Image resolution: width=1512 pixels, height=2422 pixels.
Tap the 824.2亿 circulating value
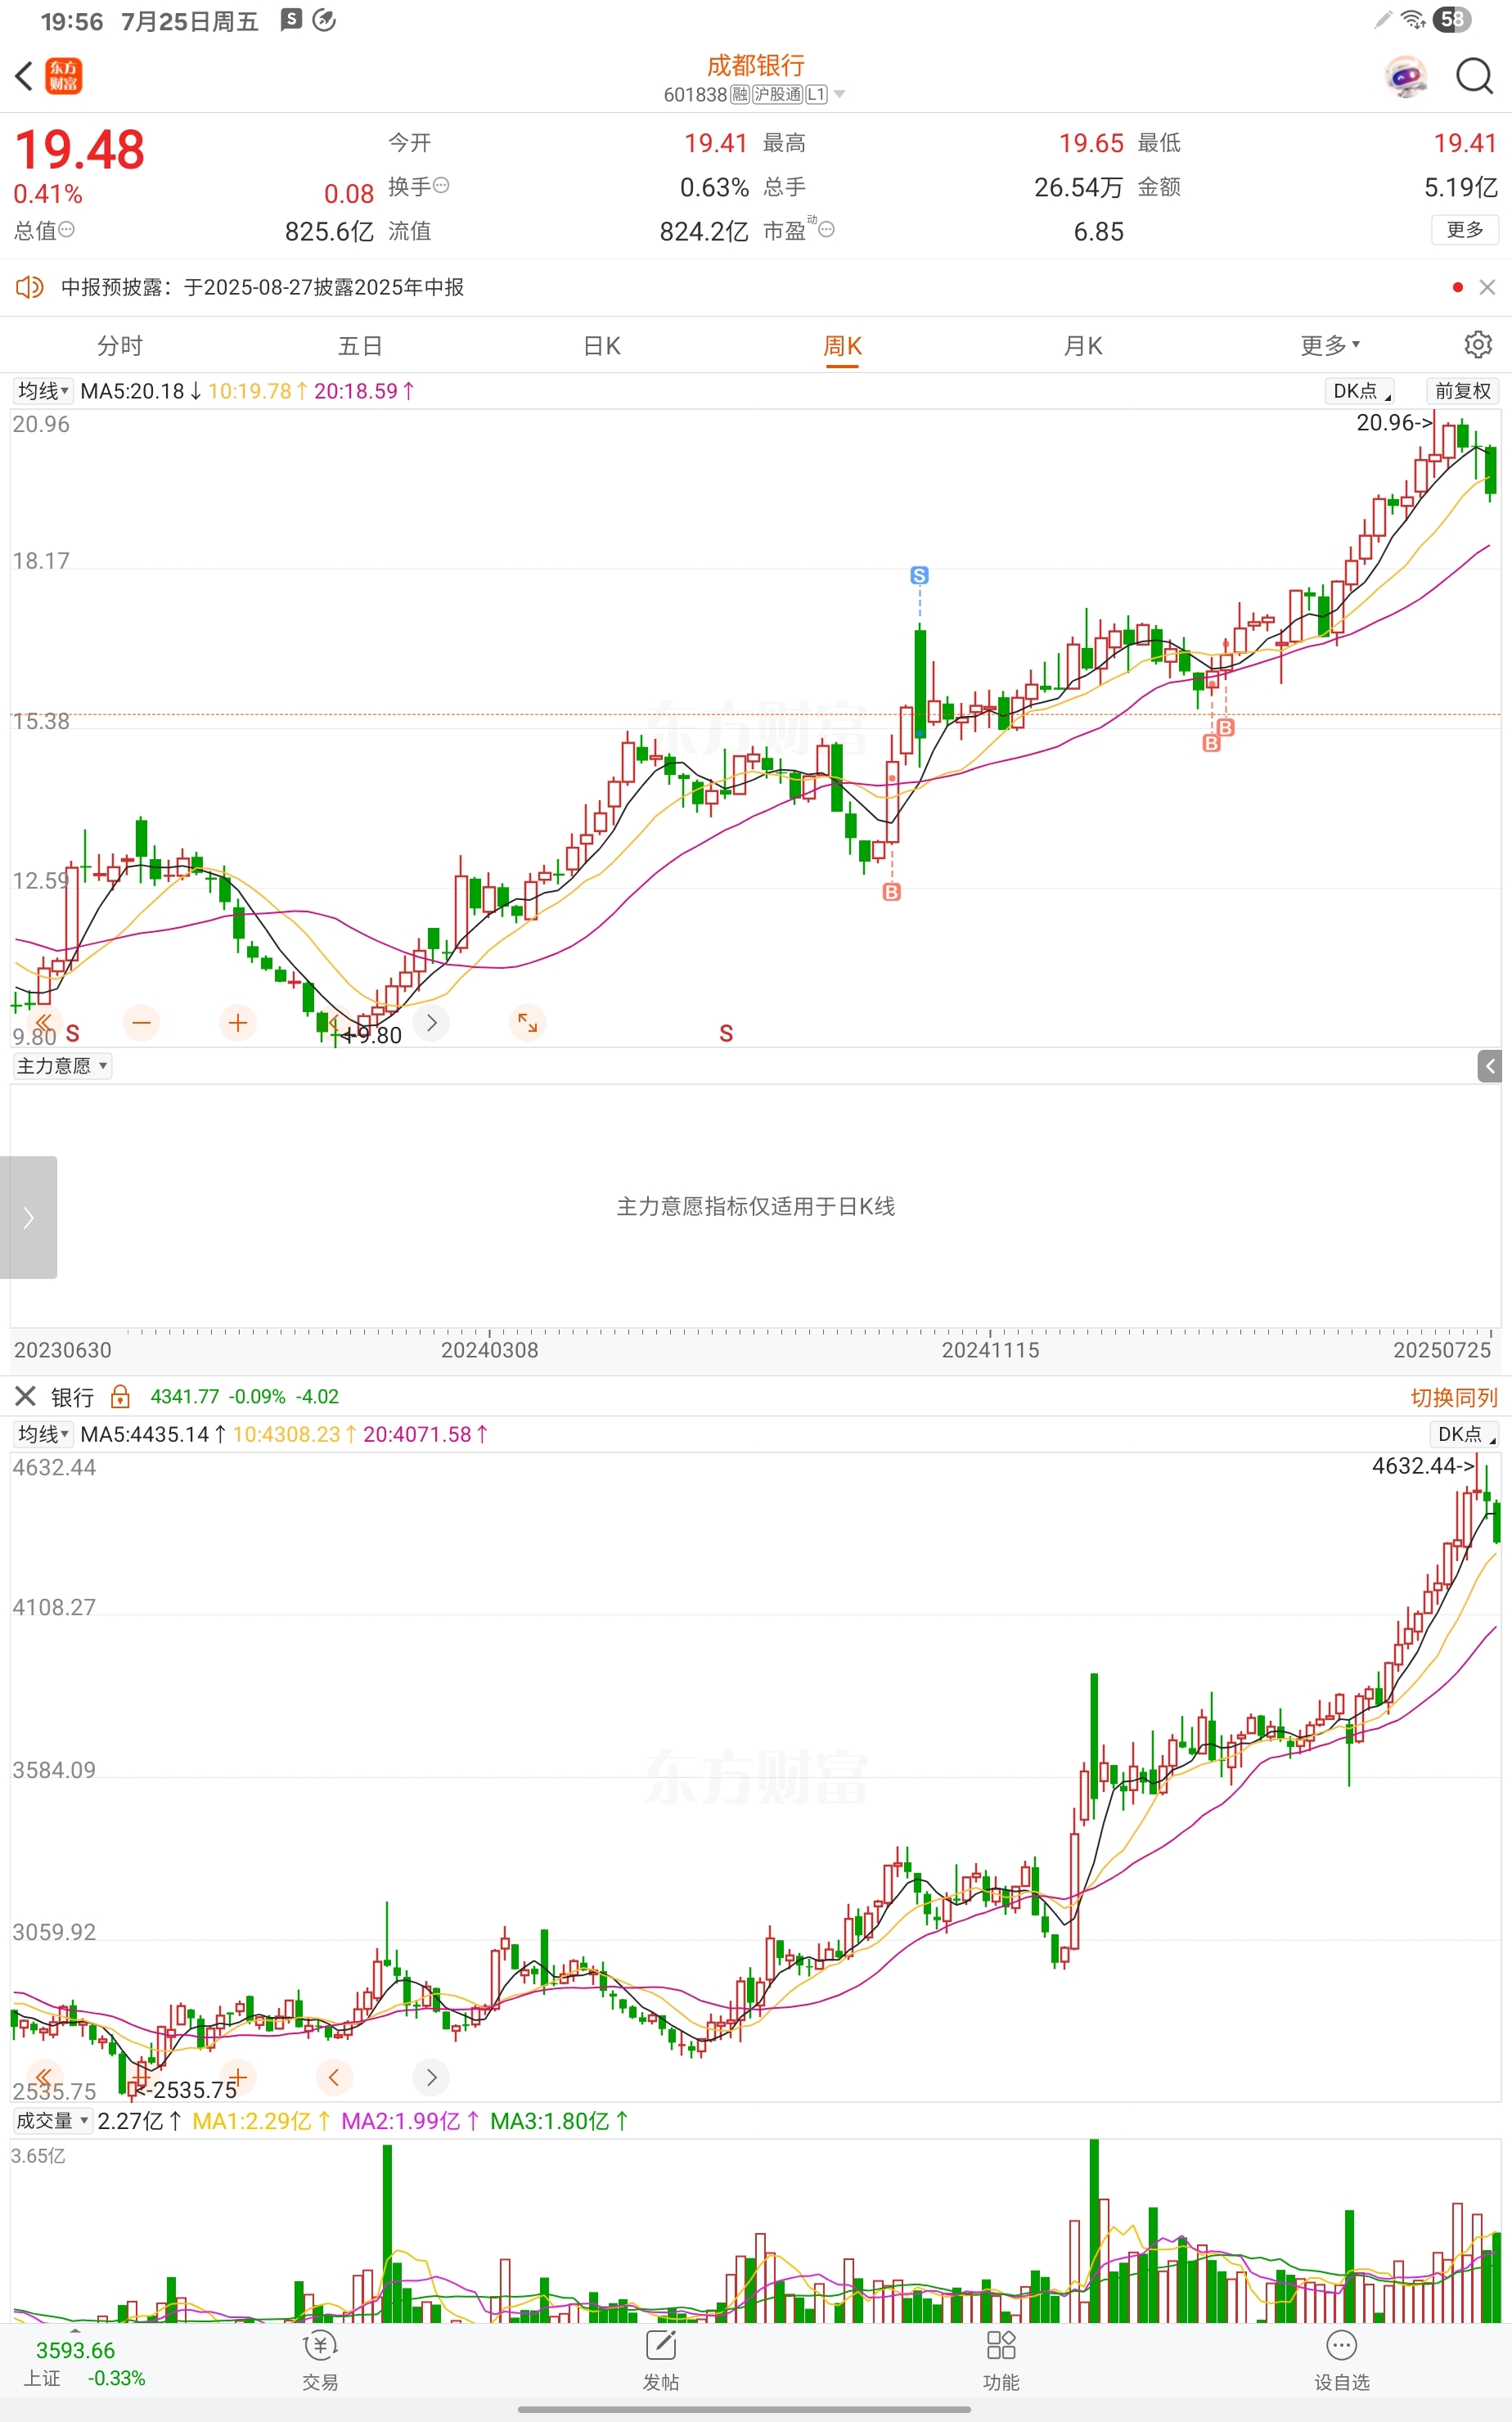coord(704,231)
